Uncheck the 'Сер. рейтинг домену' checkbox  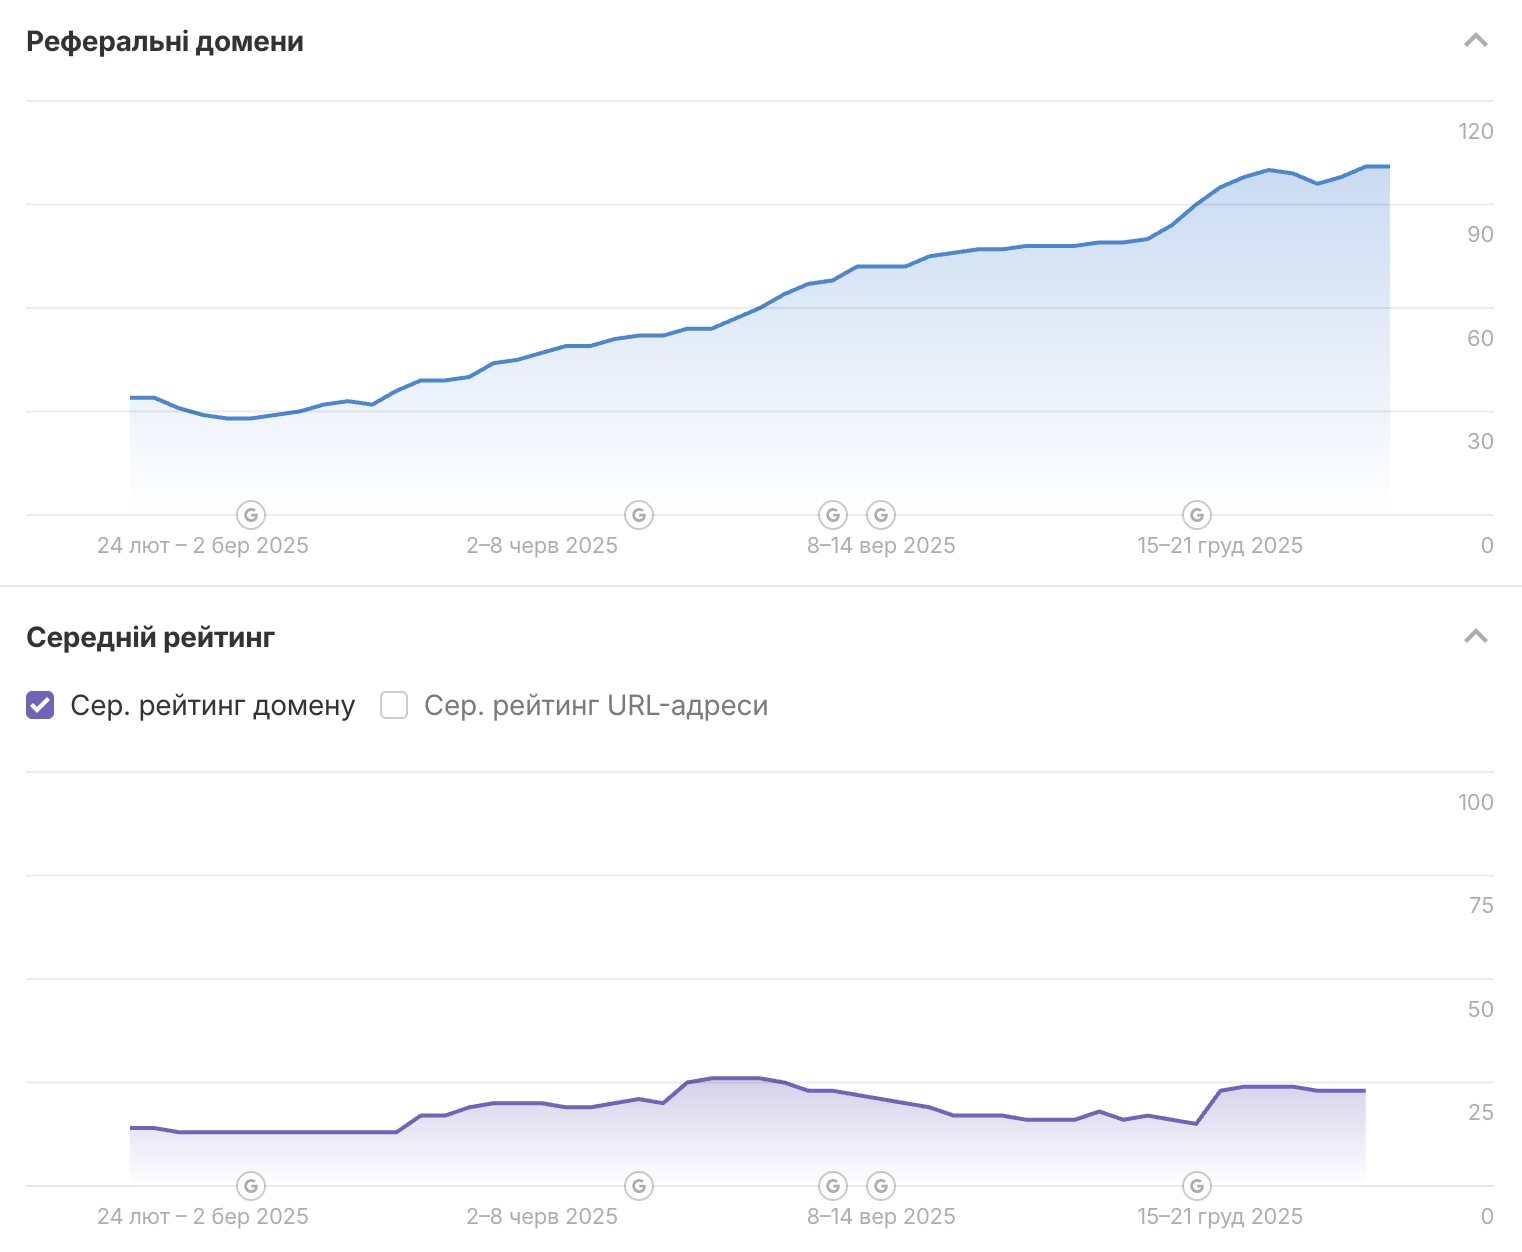coord(40,705)
